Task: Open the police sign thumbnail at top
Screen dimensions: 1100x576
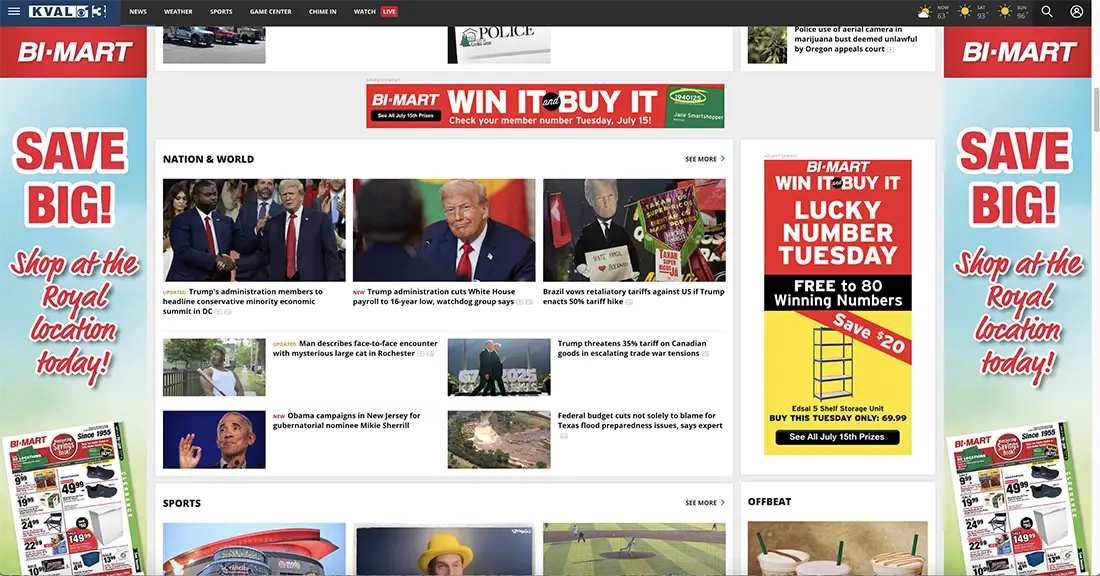Action: point(499,45)
